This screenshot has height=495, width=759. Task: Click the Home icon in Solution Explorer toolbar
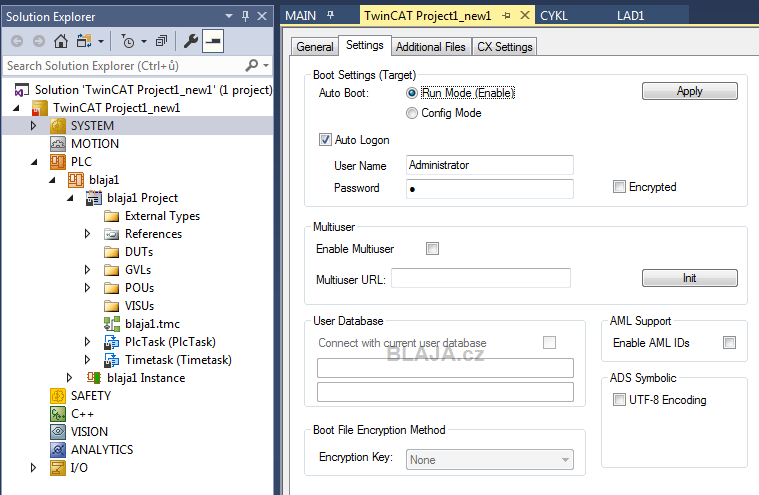61,41
